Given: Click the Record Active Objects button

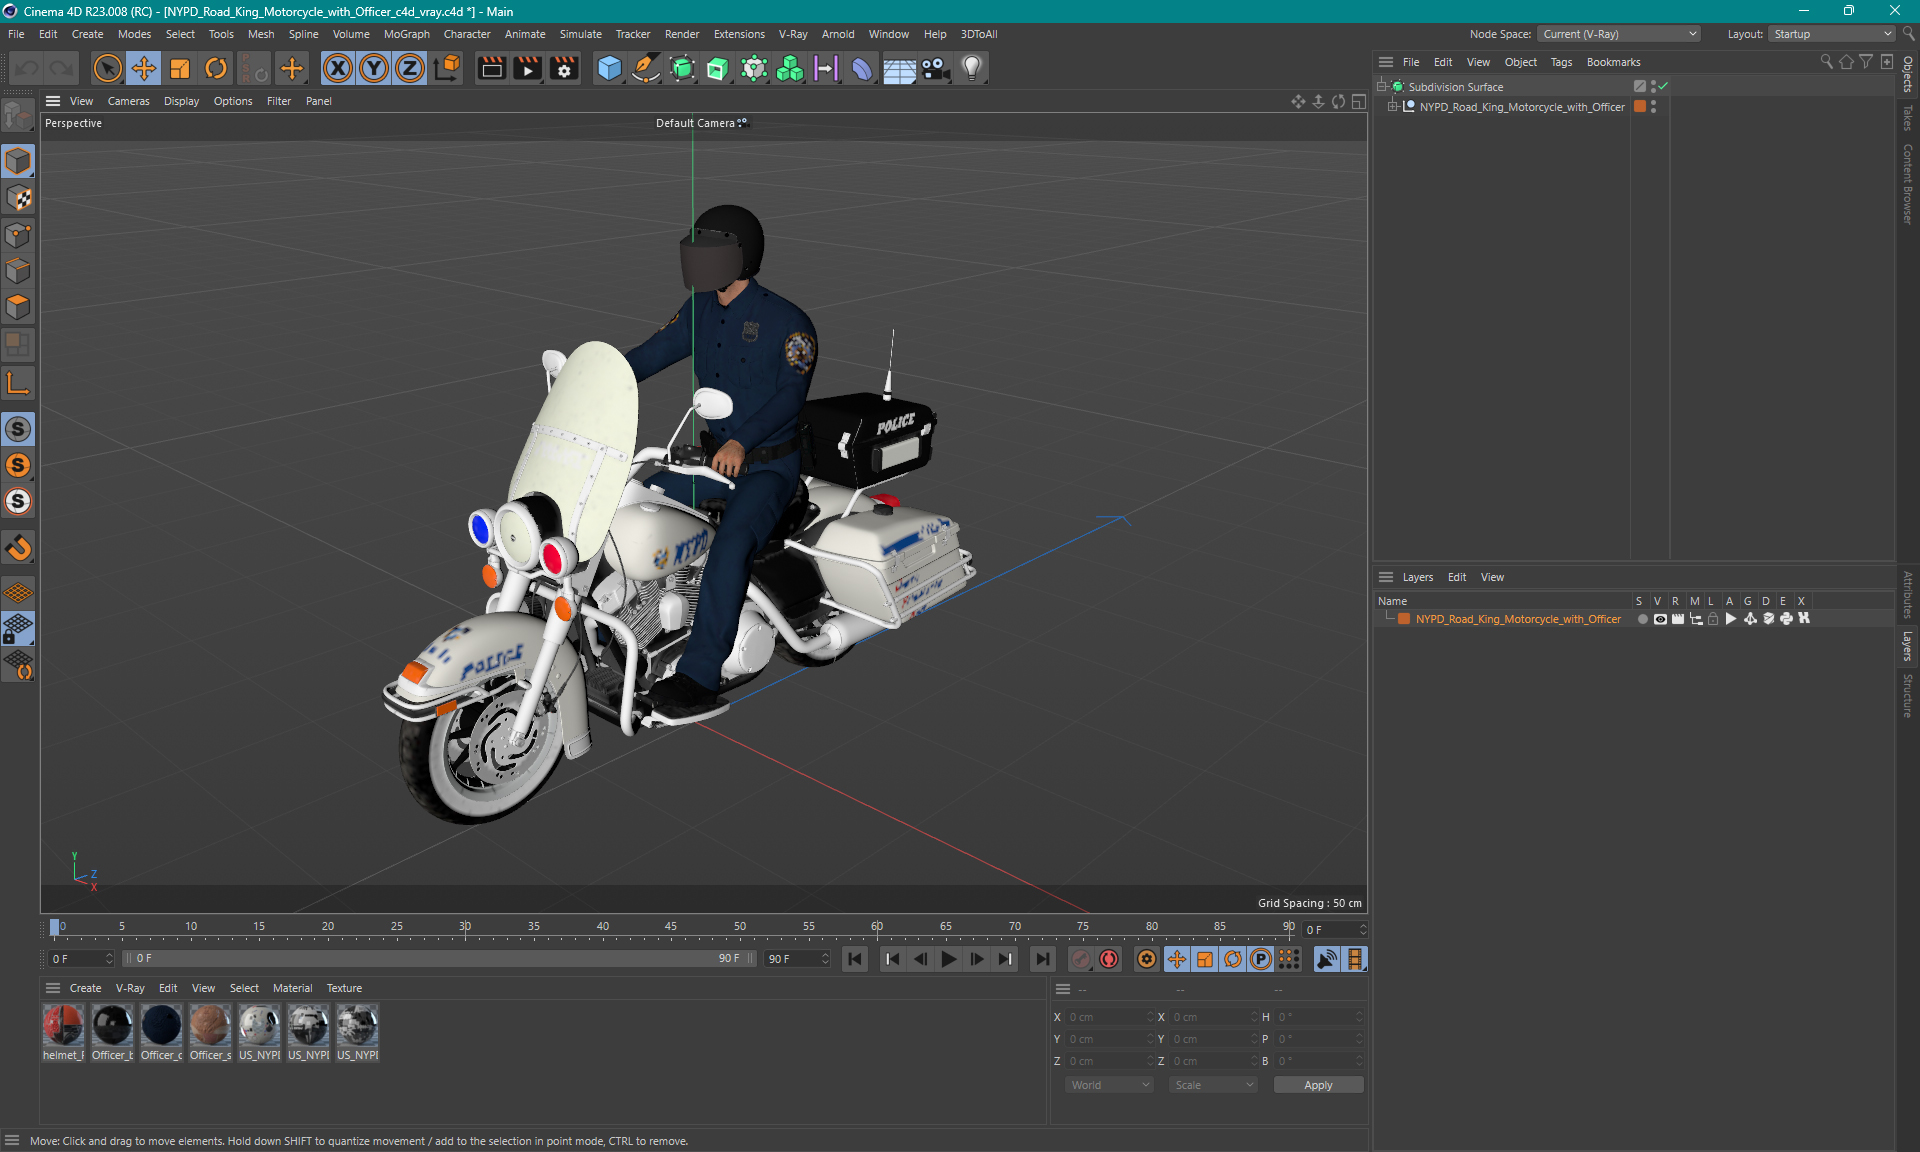Looking at the screenshot, I should [x=1081, y=959].
